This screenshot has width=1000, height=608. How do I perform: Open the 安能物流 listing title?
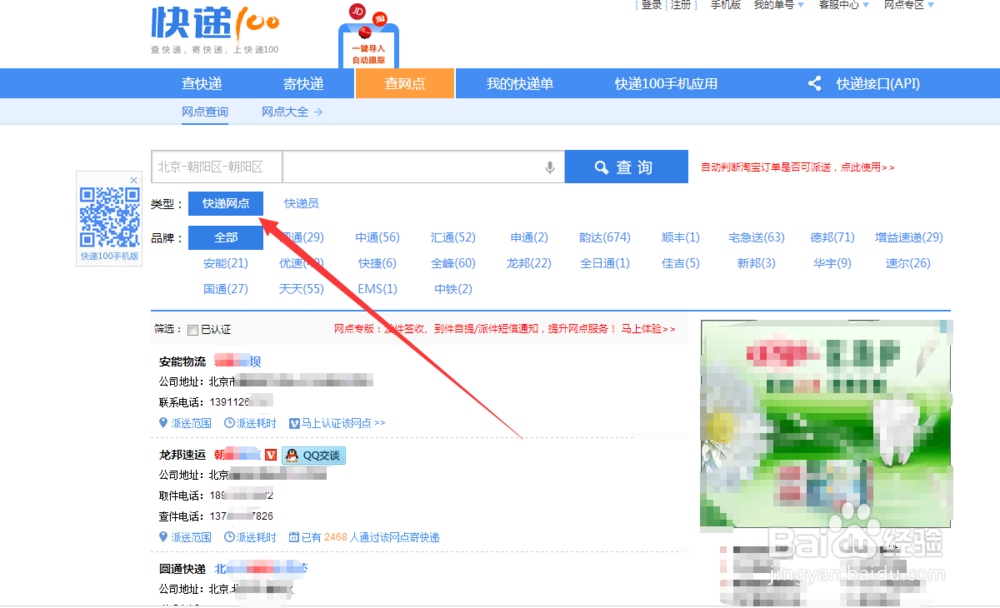tap(182, 362)
